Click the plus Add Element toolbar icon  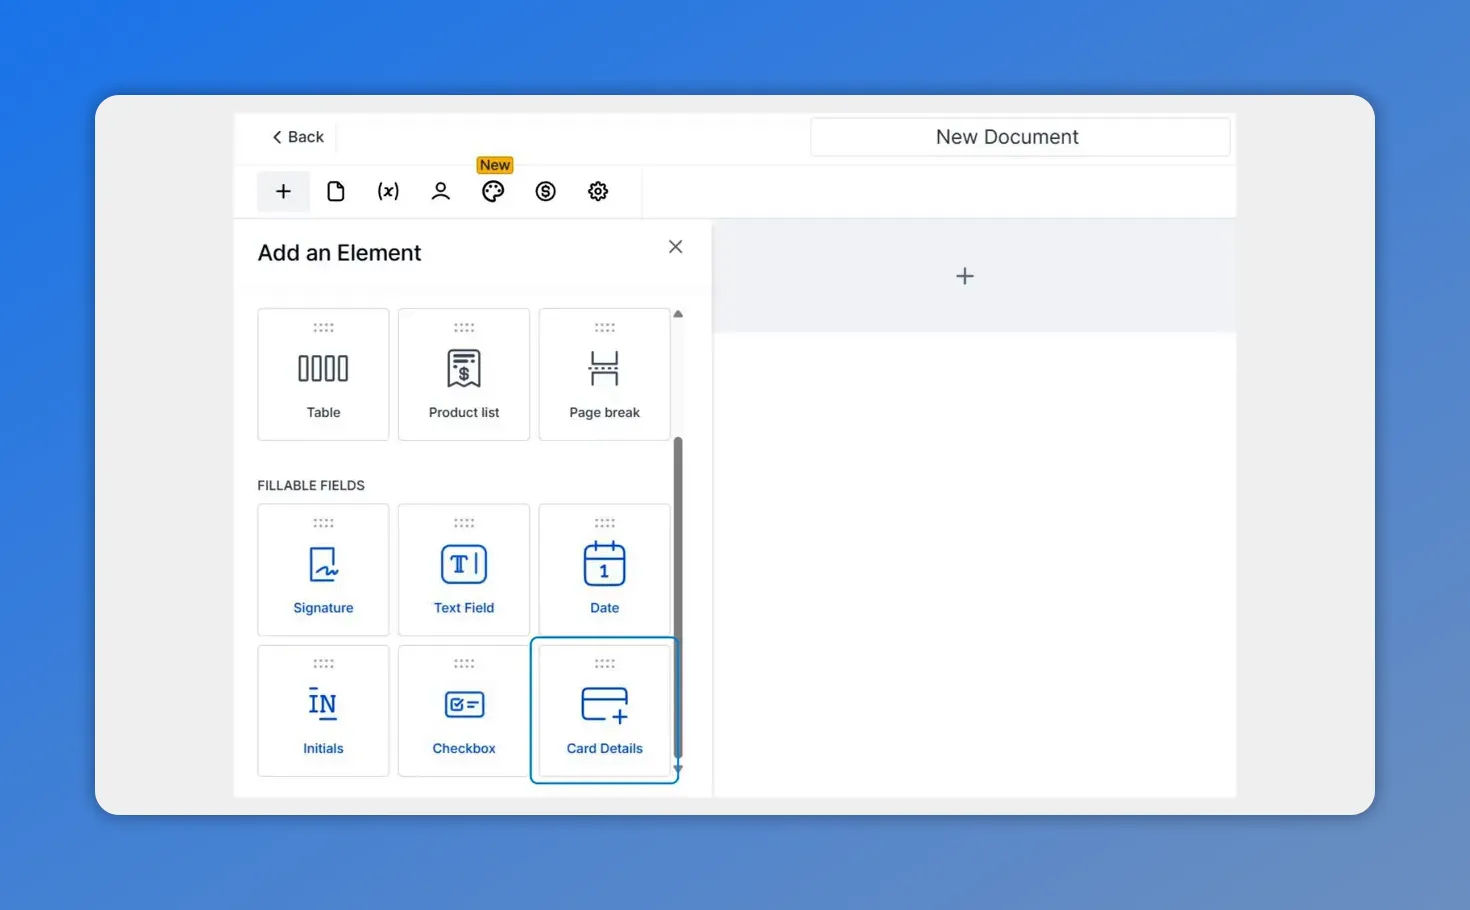tap(283, 191)
